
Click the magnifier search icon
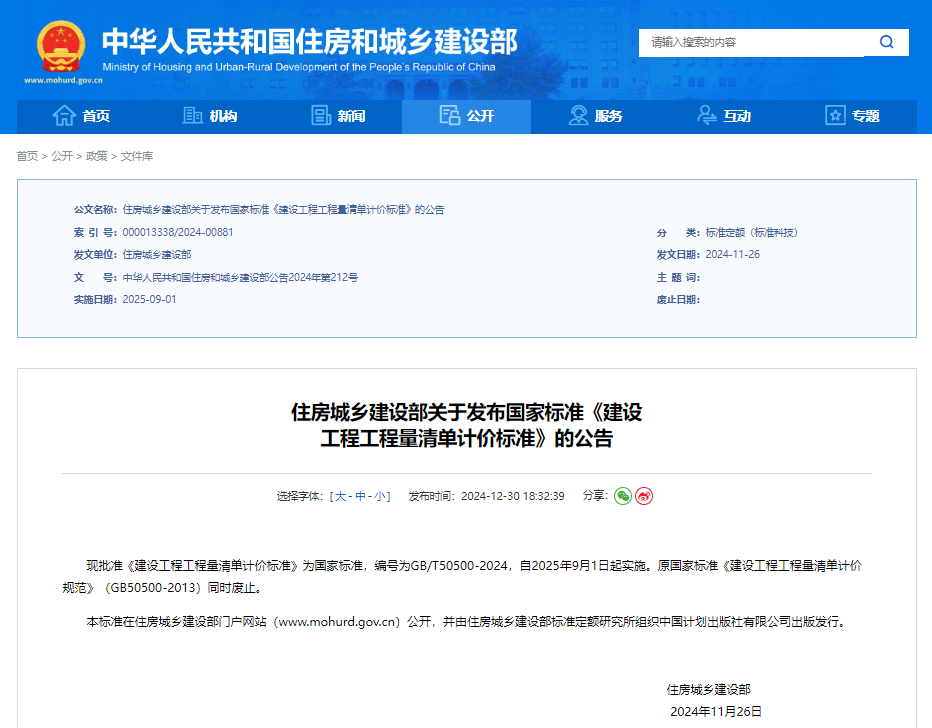(x=886, y=42)
